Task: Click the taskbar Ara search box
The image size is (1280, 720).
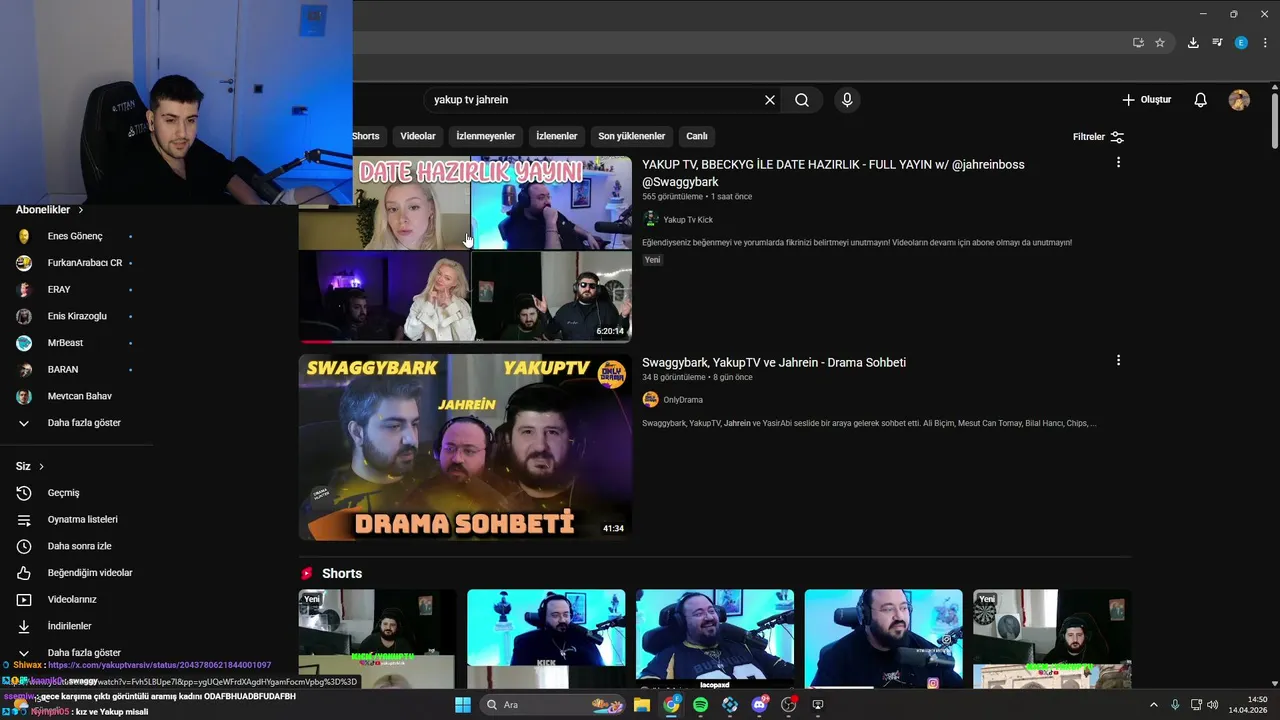Action: [554, 705]
